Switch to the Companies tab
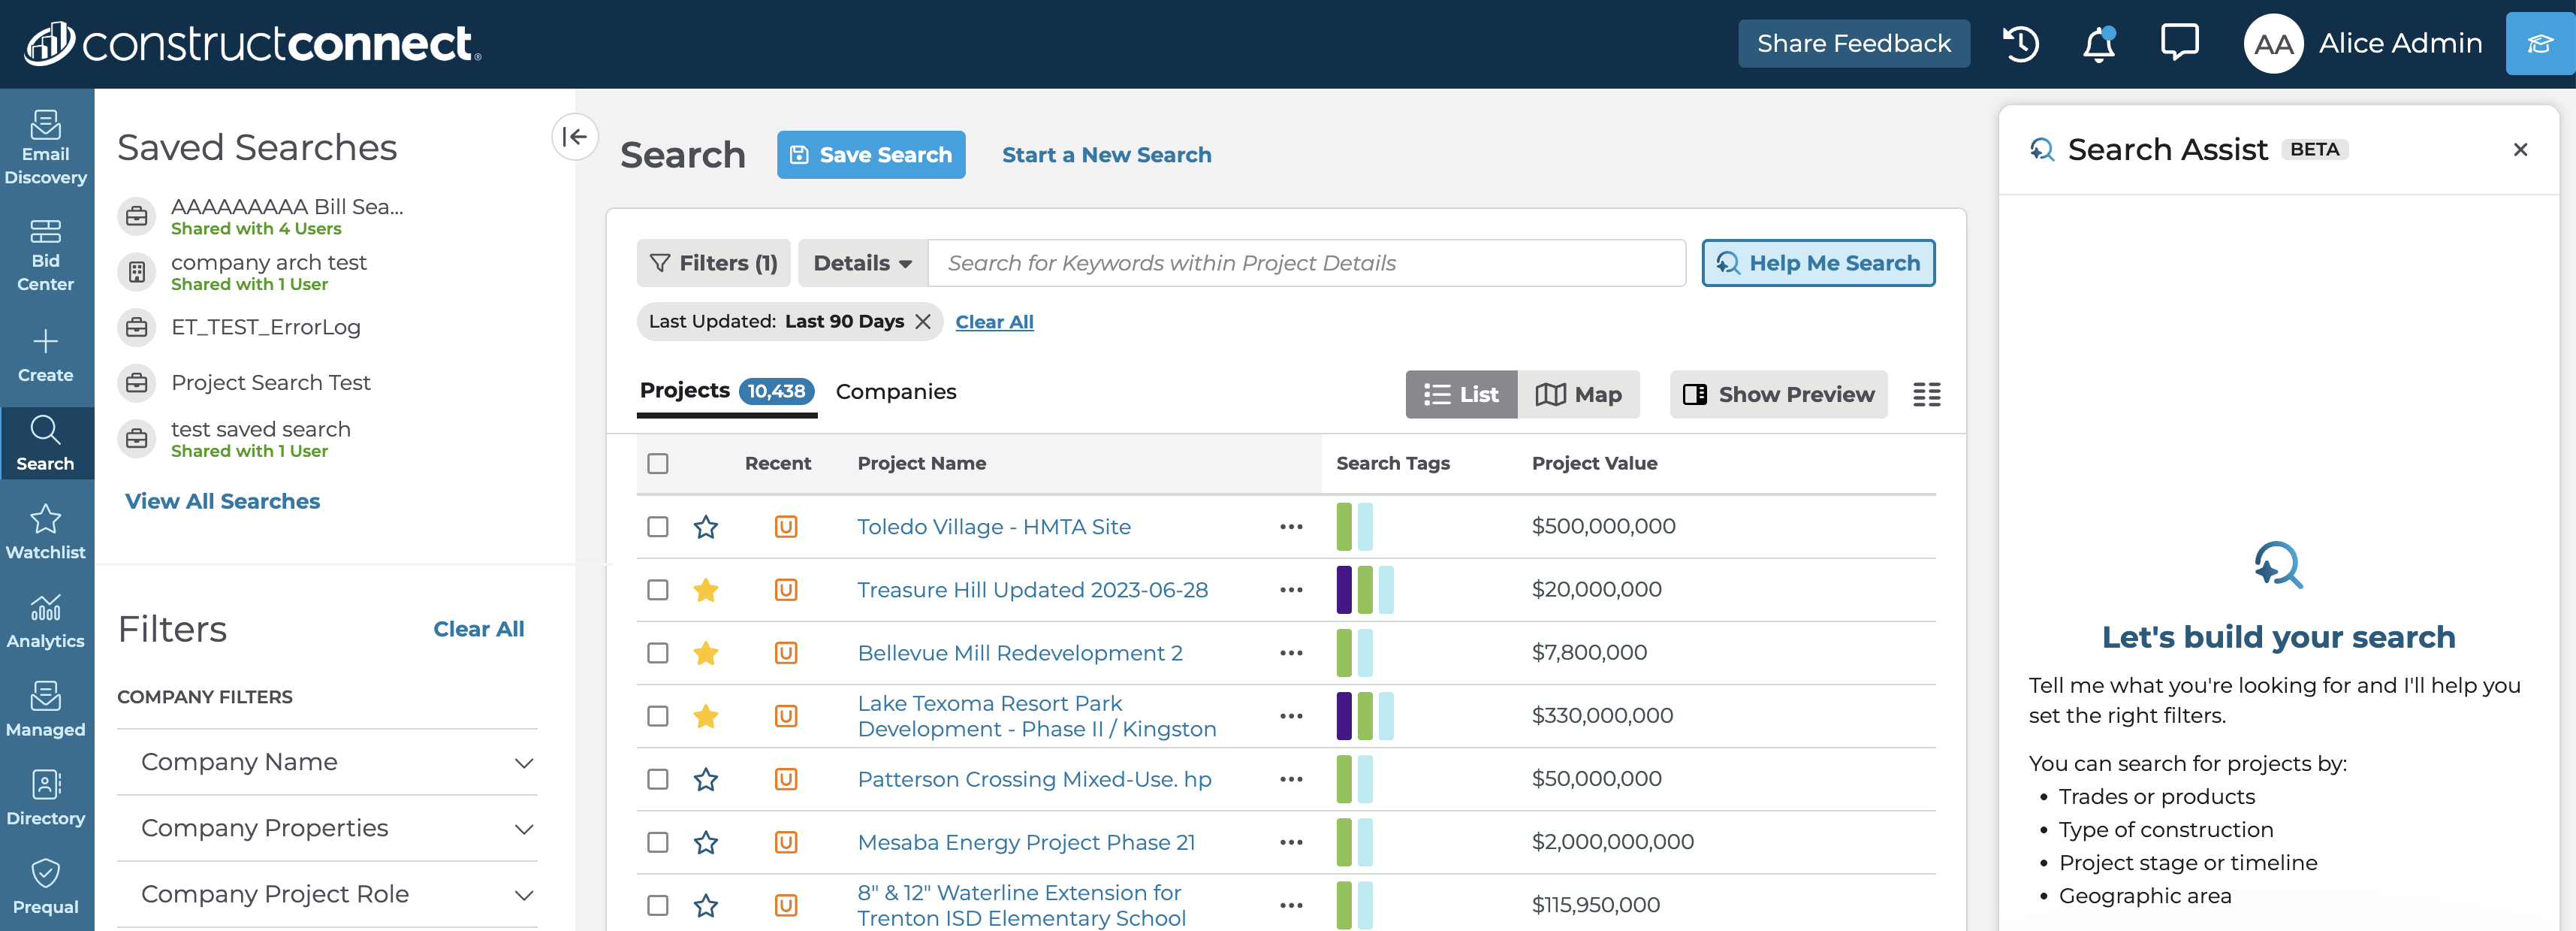The image size is (2576, 931). point(896,392)
